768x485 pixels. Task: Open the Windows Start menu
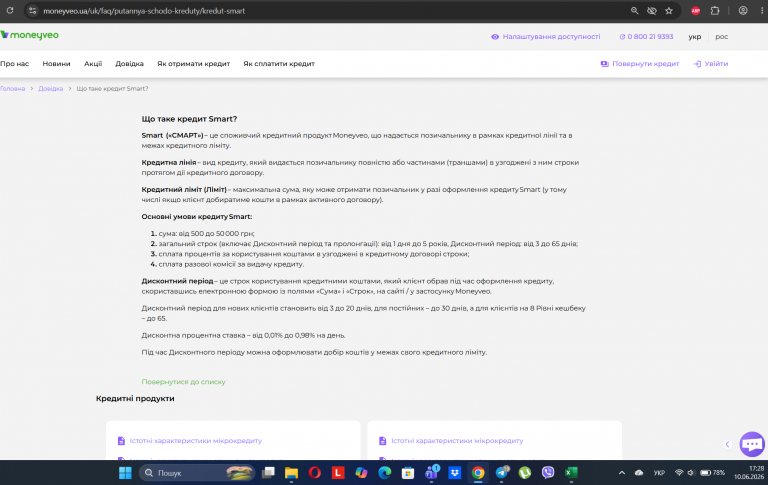(x=125, y=473)
